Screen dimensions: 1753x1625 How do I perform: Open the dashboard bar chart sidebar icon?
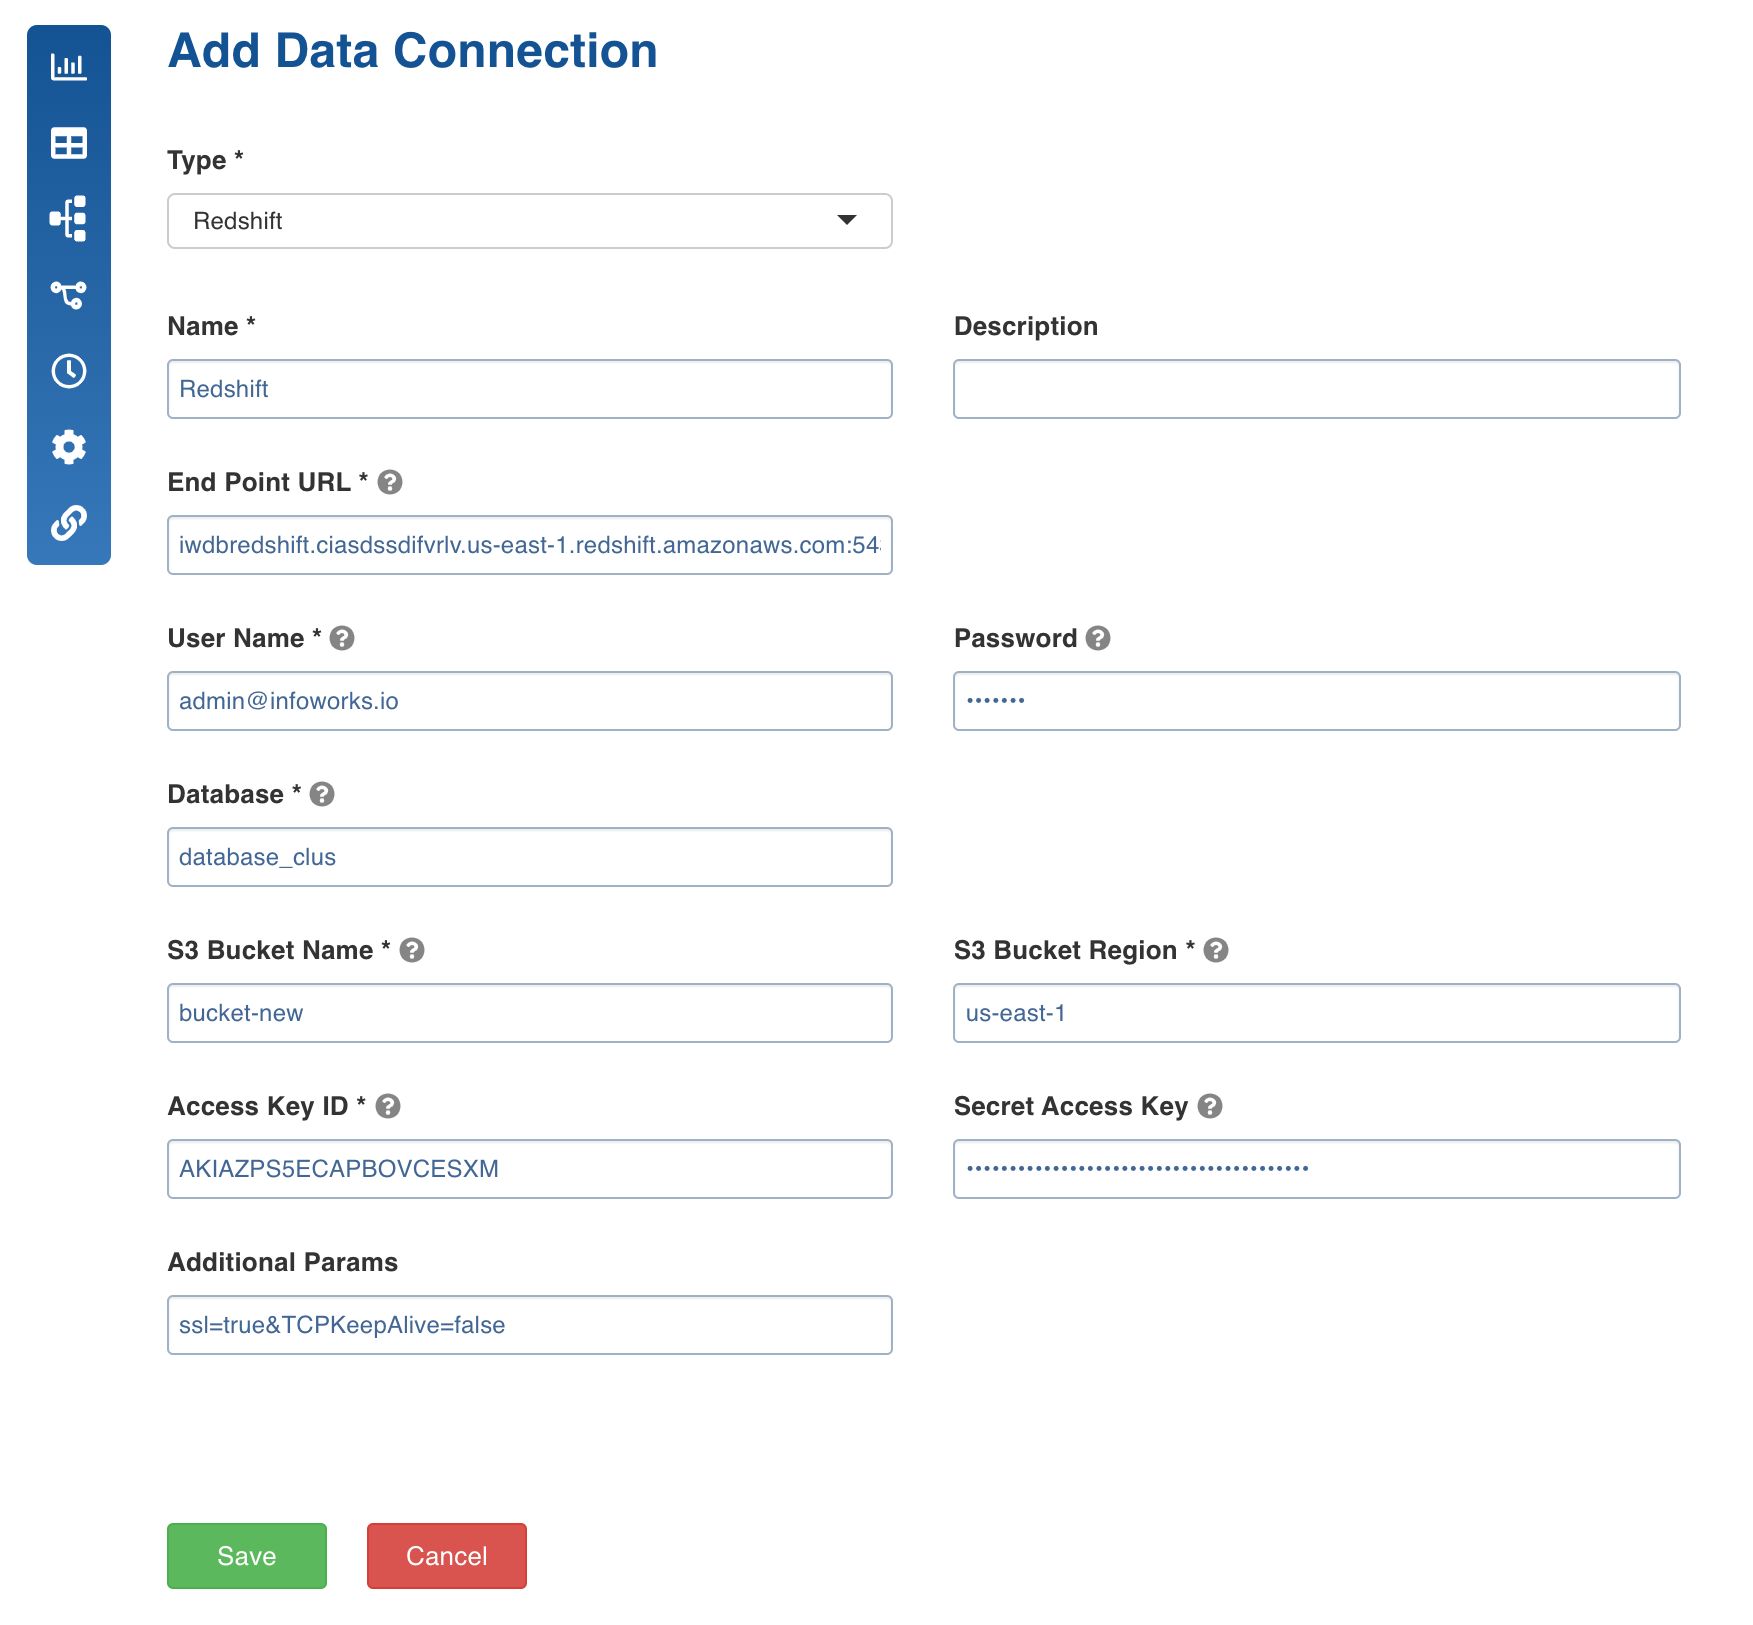[69, 67]
